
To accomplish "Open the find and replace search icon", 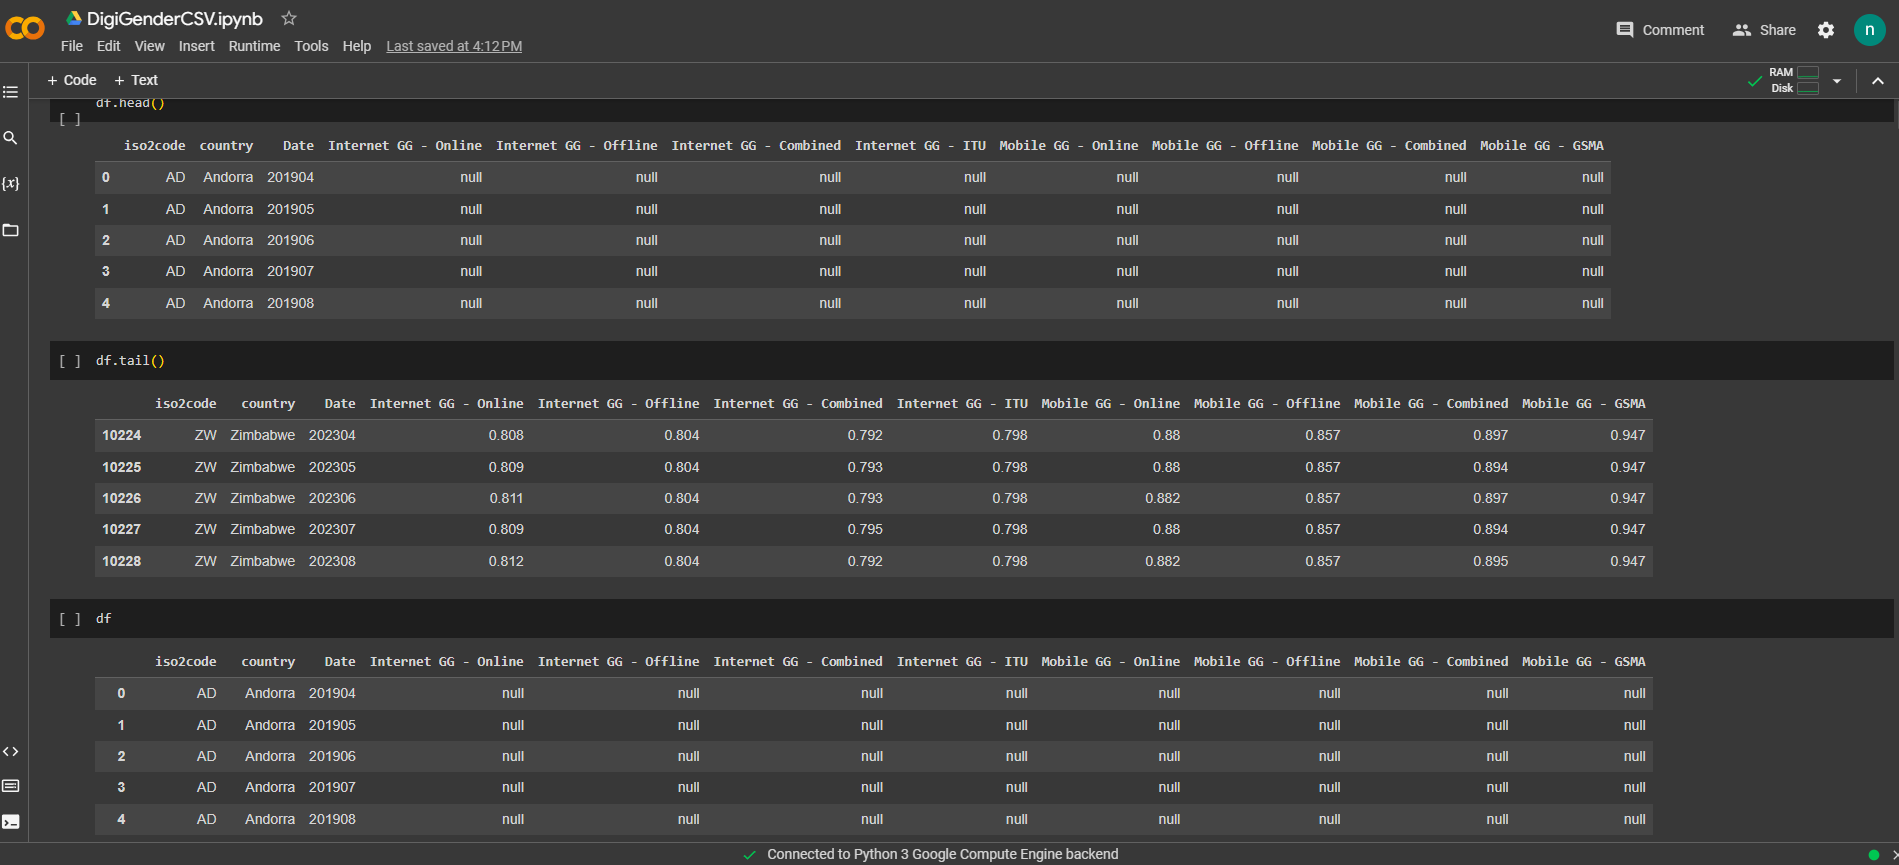I will (11, 138).
